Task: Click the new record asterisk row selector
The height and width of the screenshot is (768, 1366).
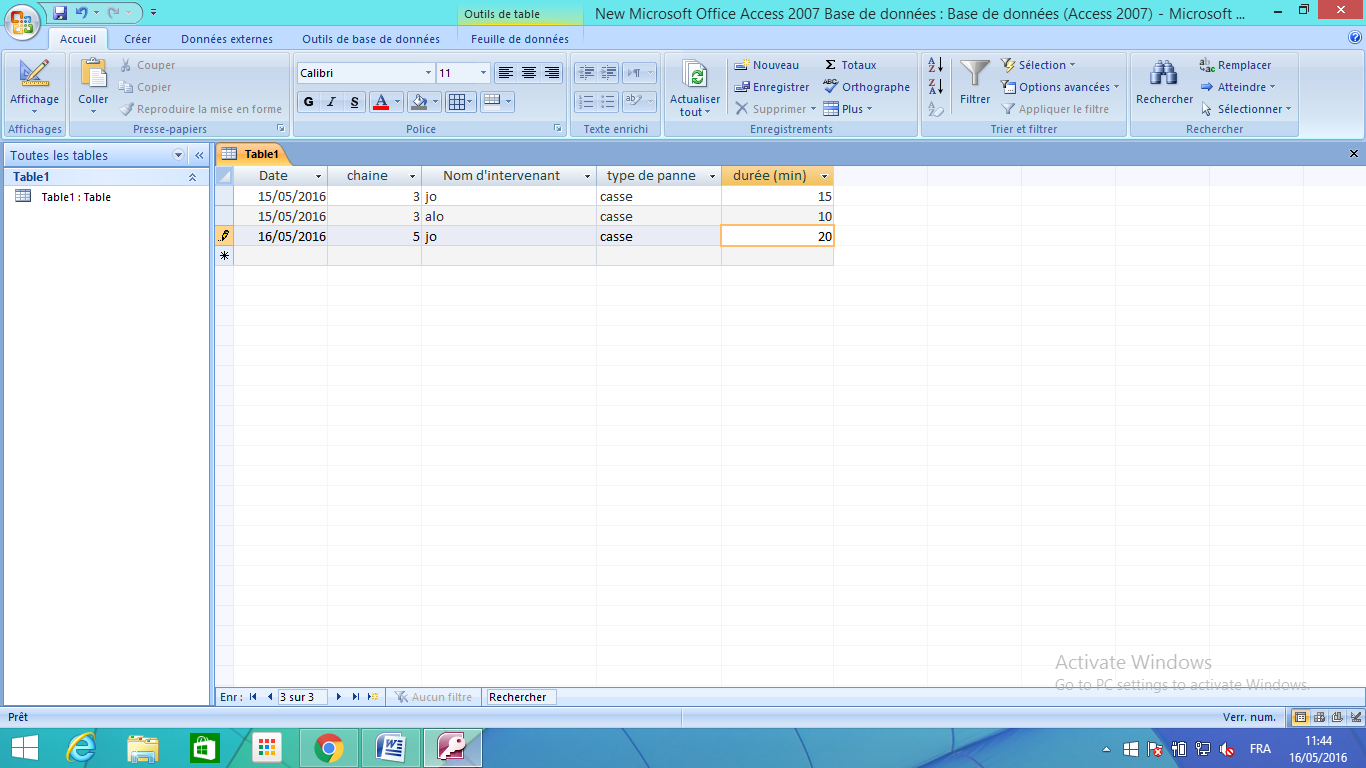Action: [x=224, y=256]
